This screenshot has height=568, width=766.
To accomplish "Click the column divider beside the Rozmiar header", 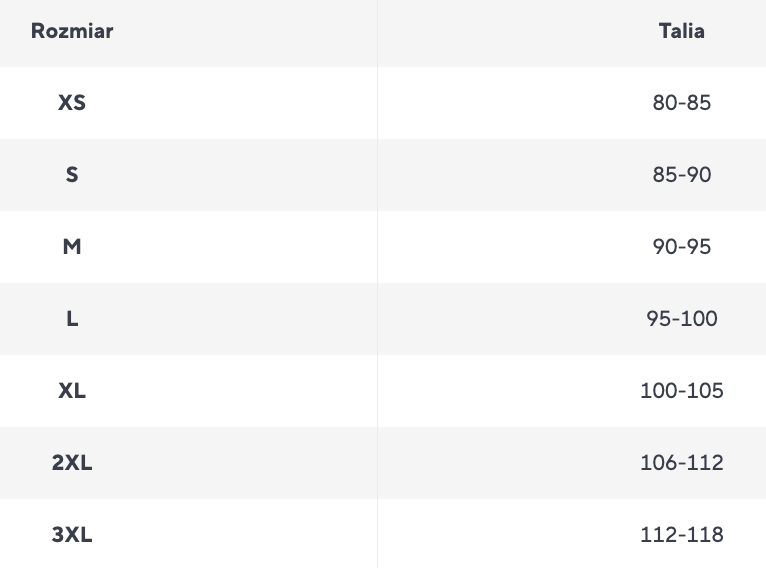I will point(377,33).
